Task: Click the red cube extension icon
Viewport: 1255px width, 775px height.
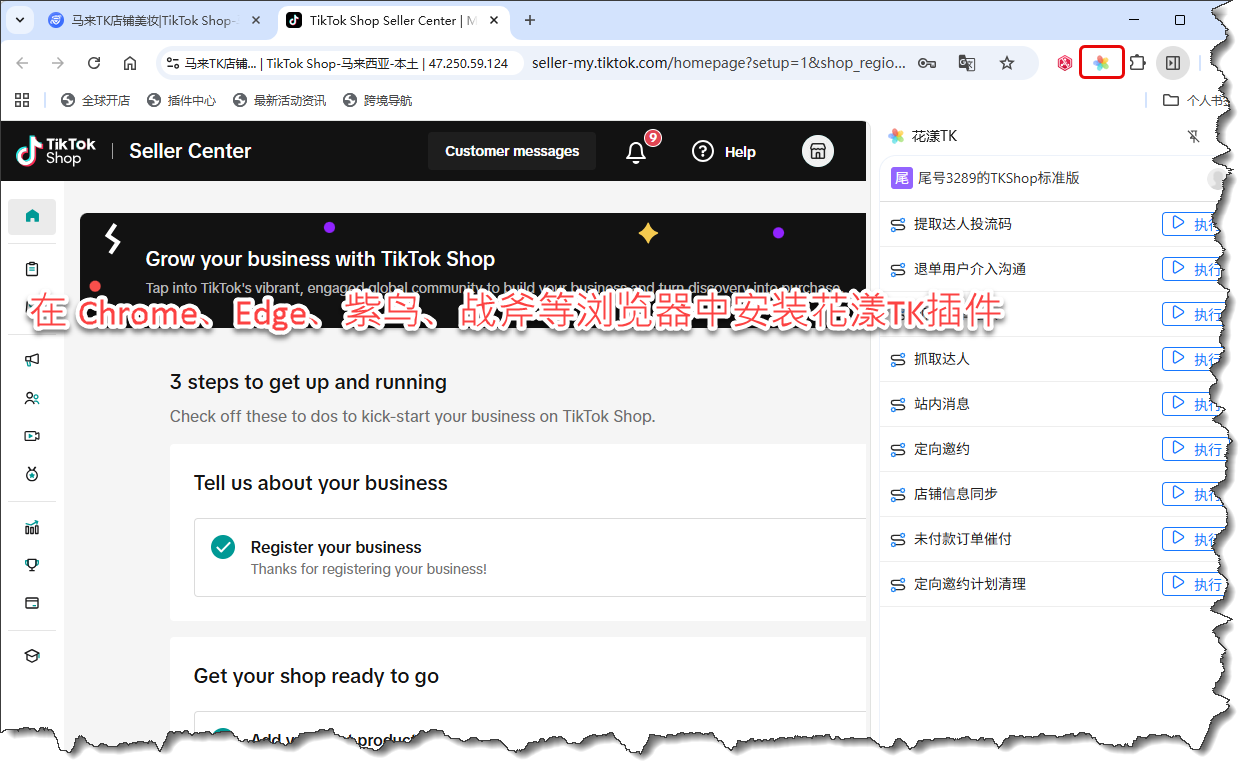Action: (x=1065, y=63)
